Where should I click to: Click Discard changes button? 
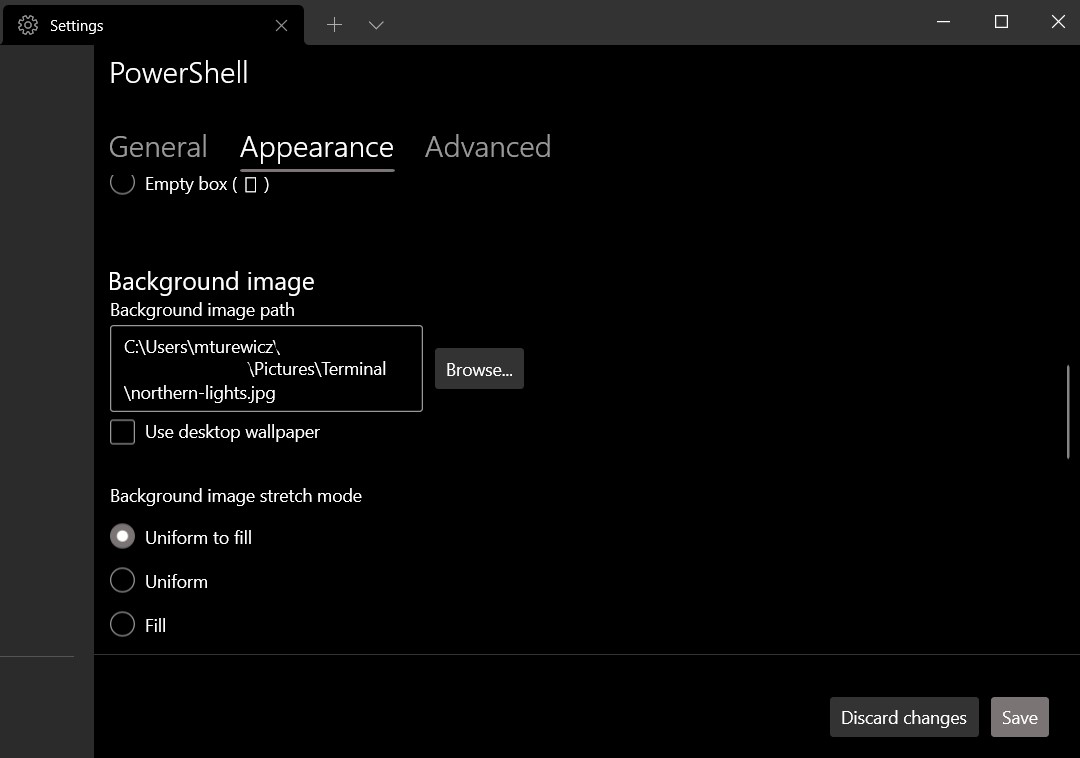click(x=904, y=717)
